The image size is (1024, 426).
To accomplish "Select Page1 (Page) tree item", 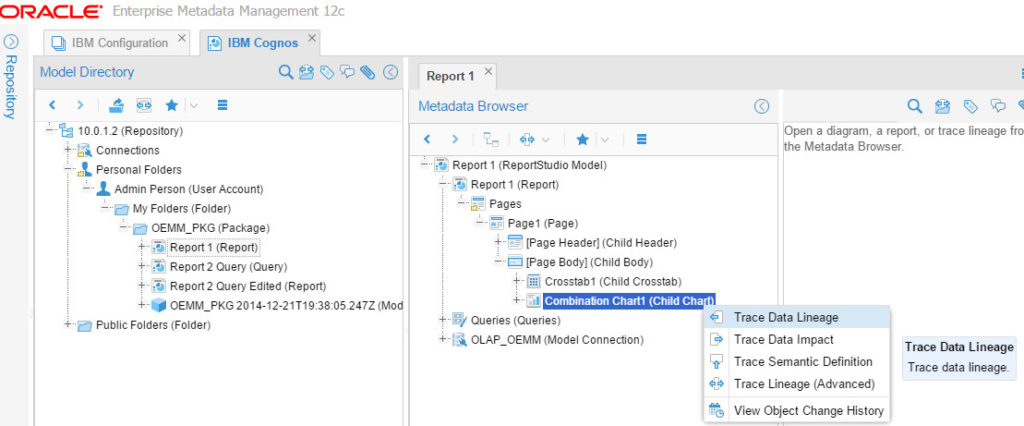I will [543, 223].
